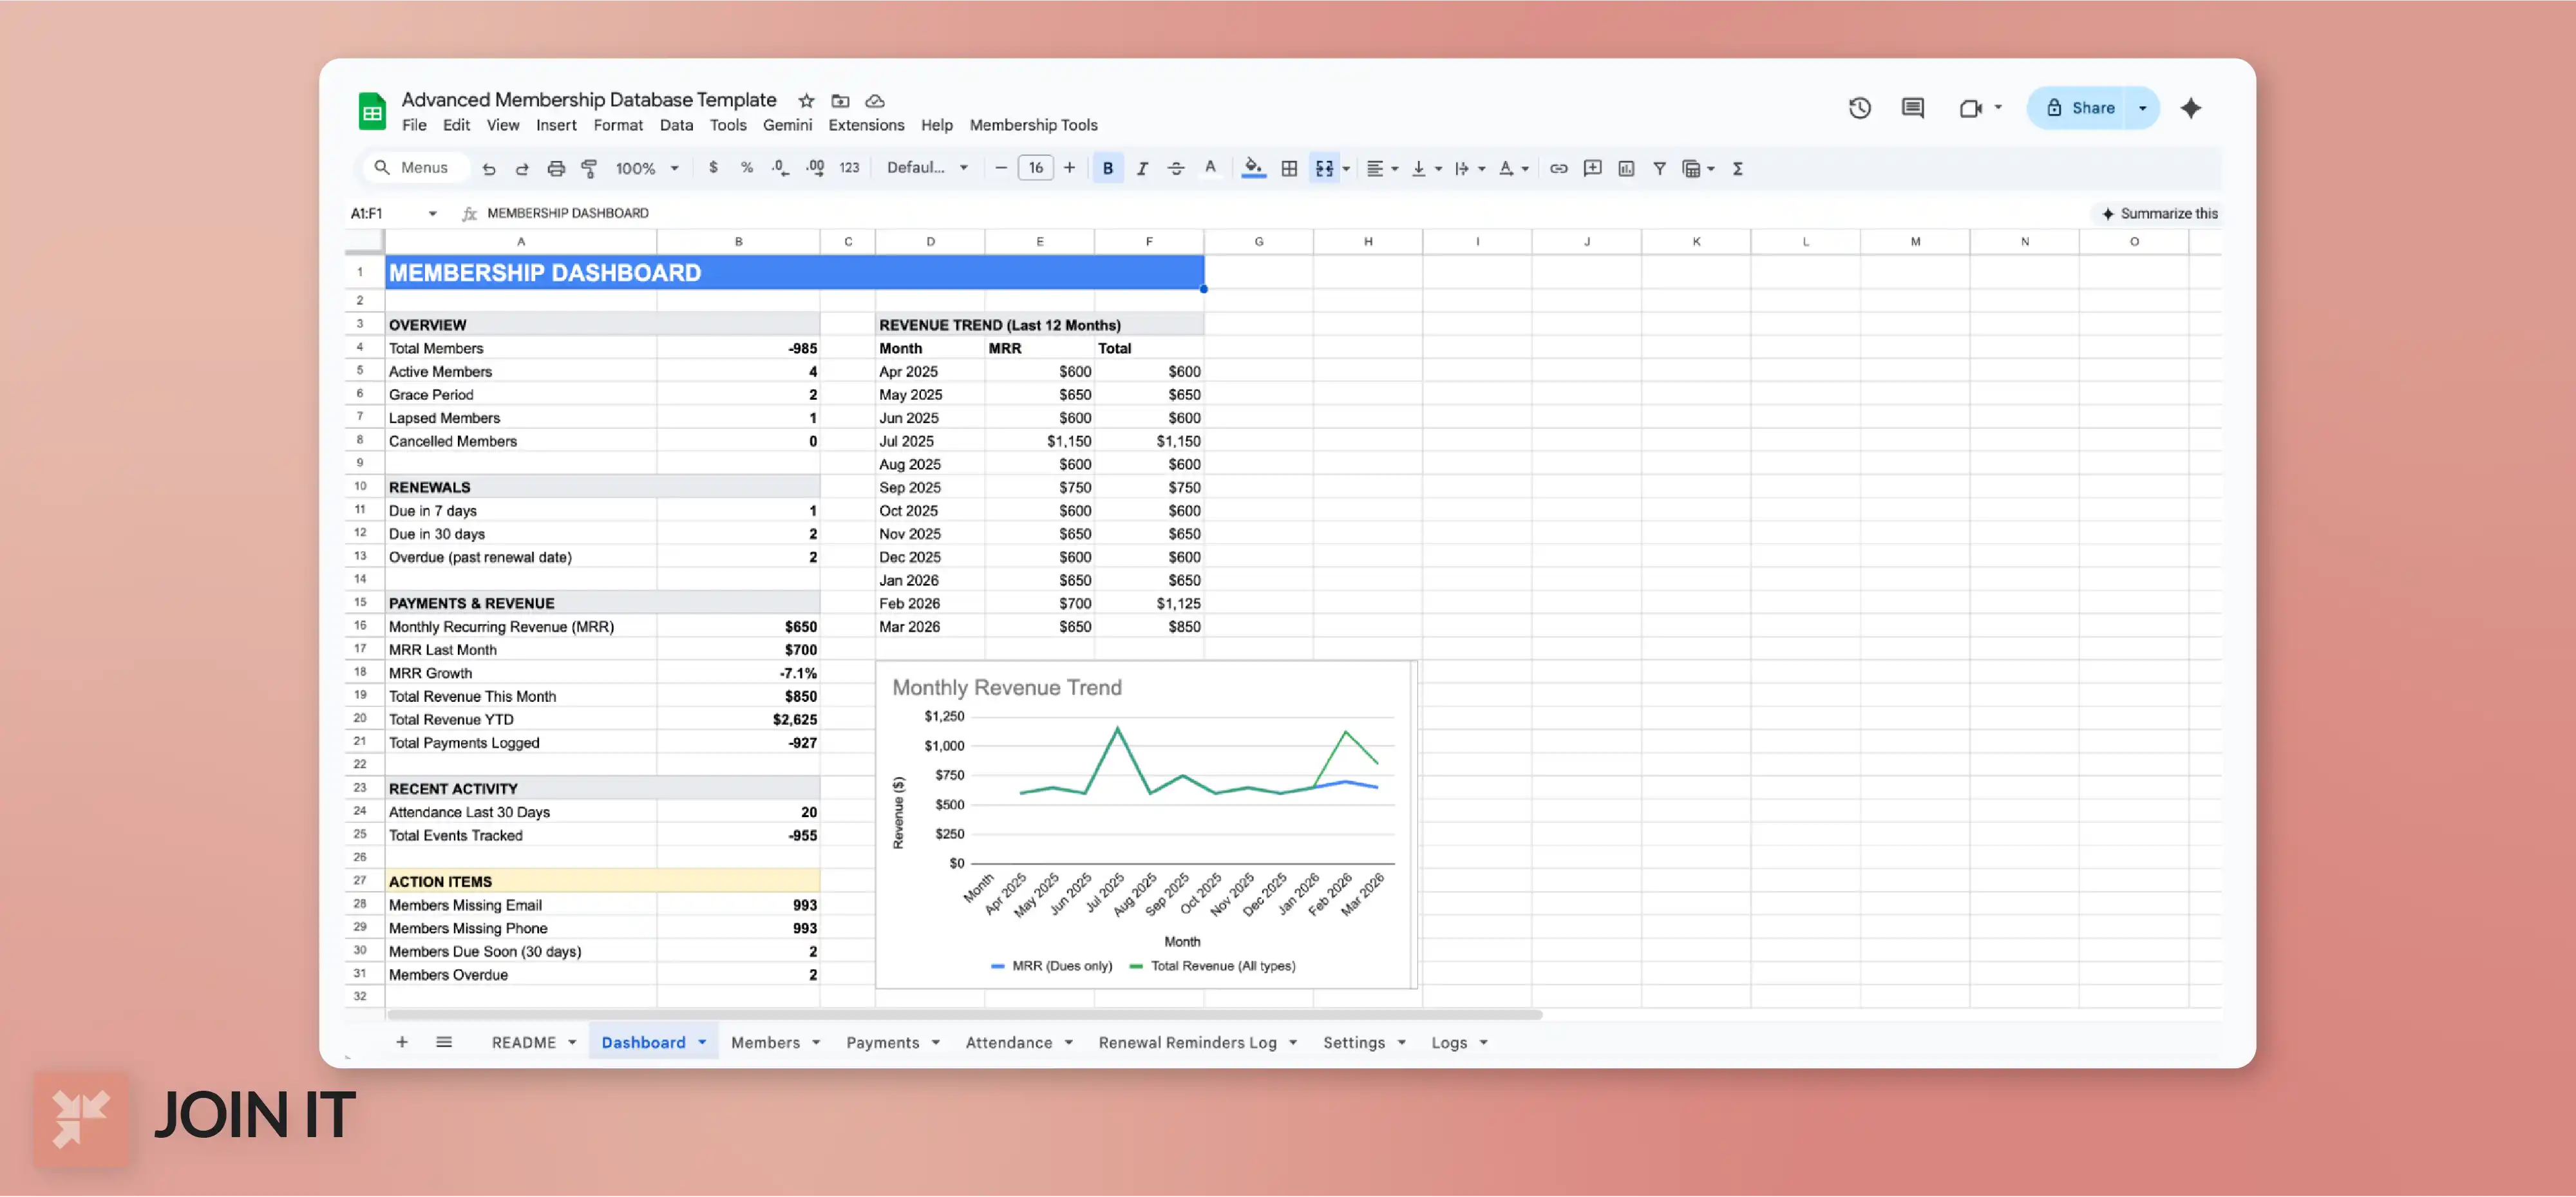The width and height of the screenshot is (2576, 1197).
Task: Click the insert chart icon
Action: (x=1625, y=168)
